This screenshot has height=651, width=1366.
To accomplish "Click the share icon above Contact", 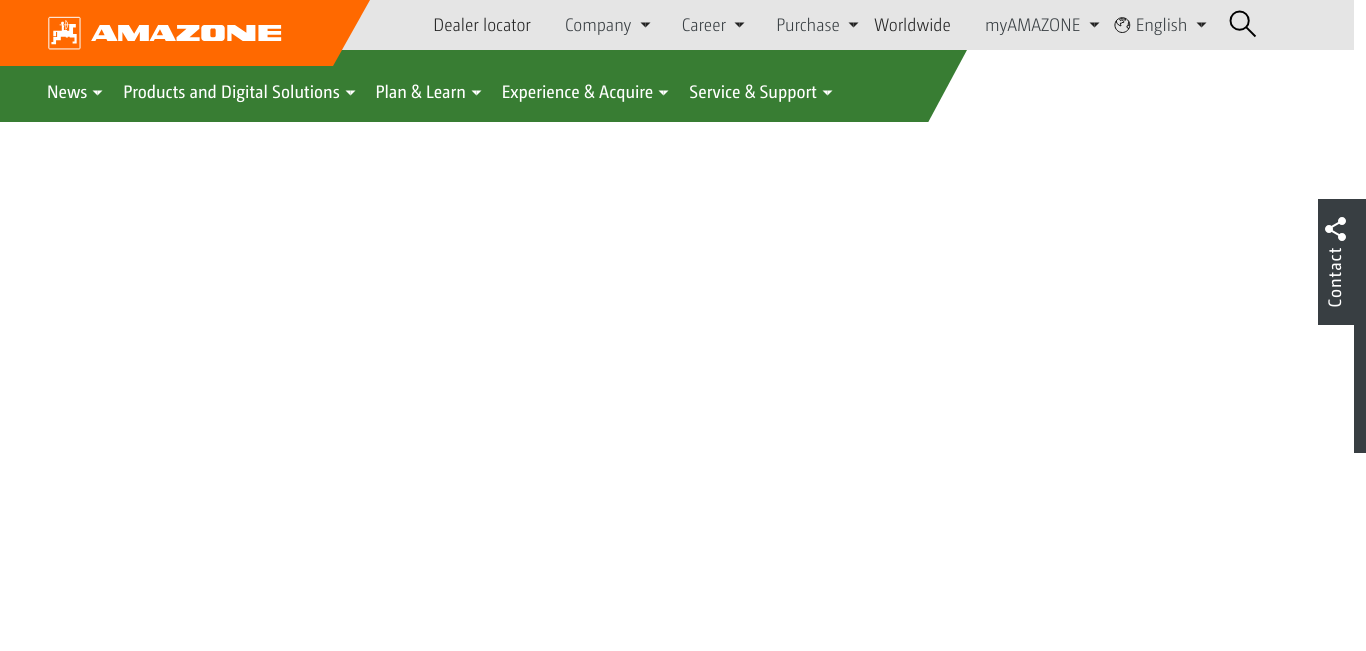I will pos(1335,229).
